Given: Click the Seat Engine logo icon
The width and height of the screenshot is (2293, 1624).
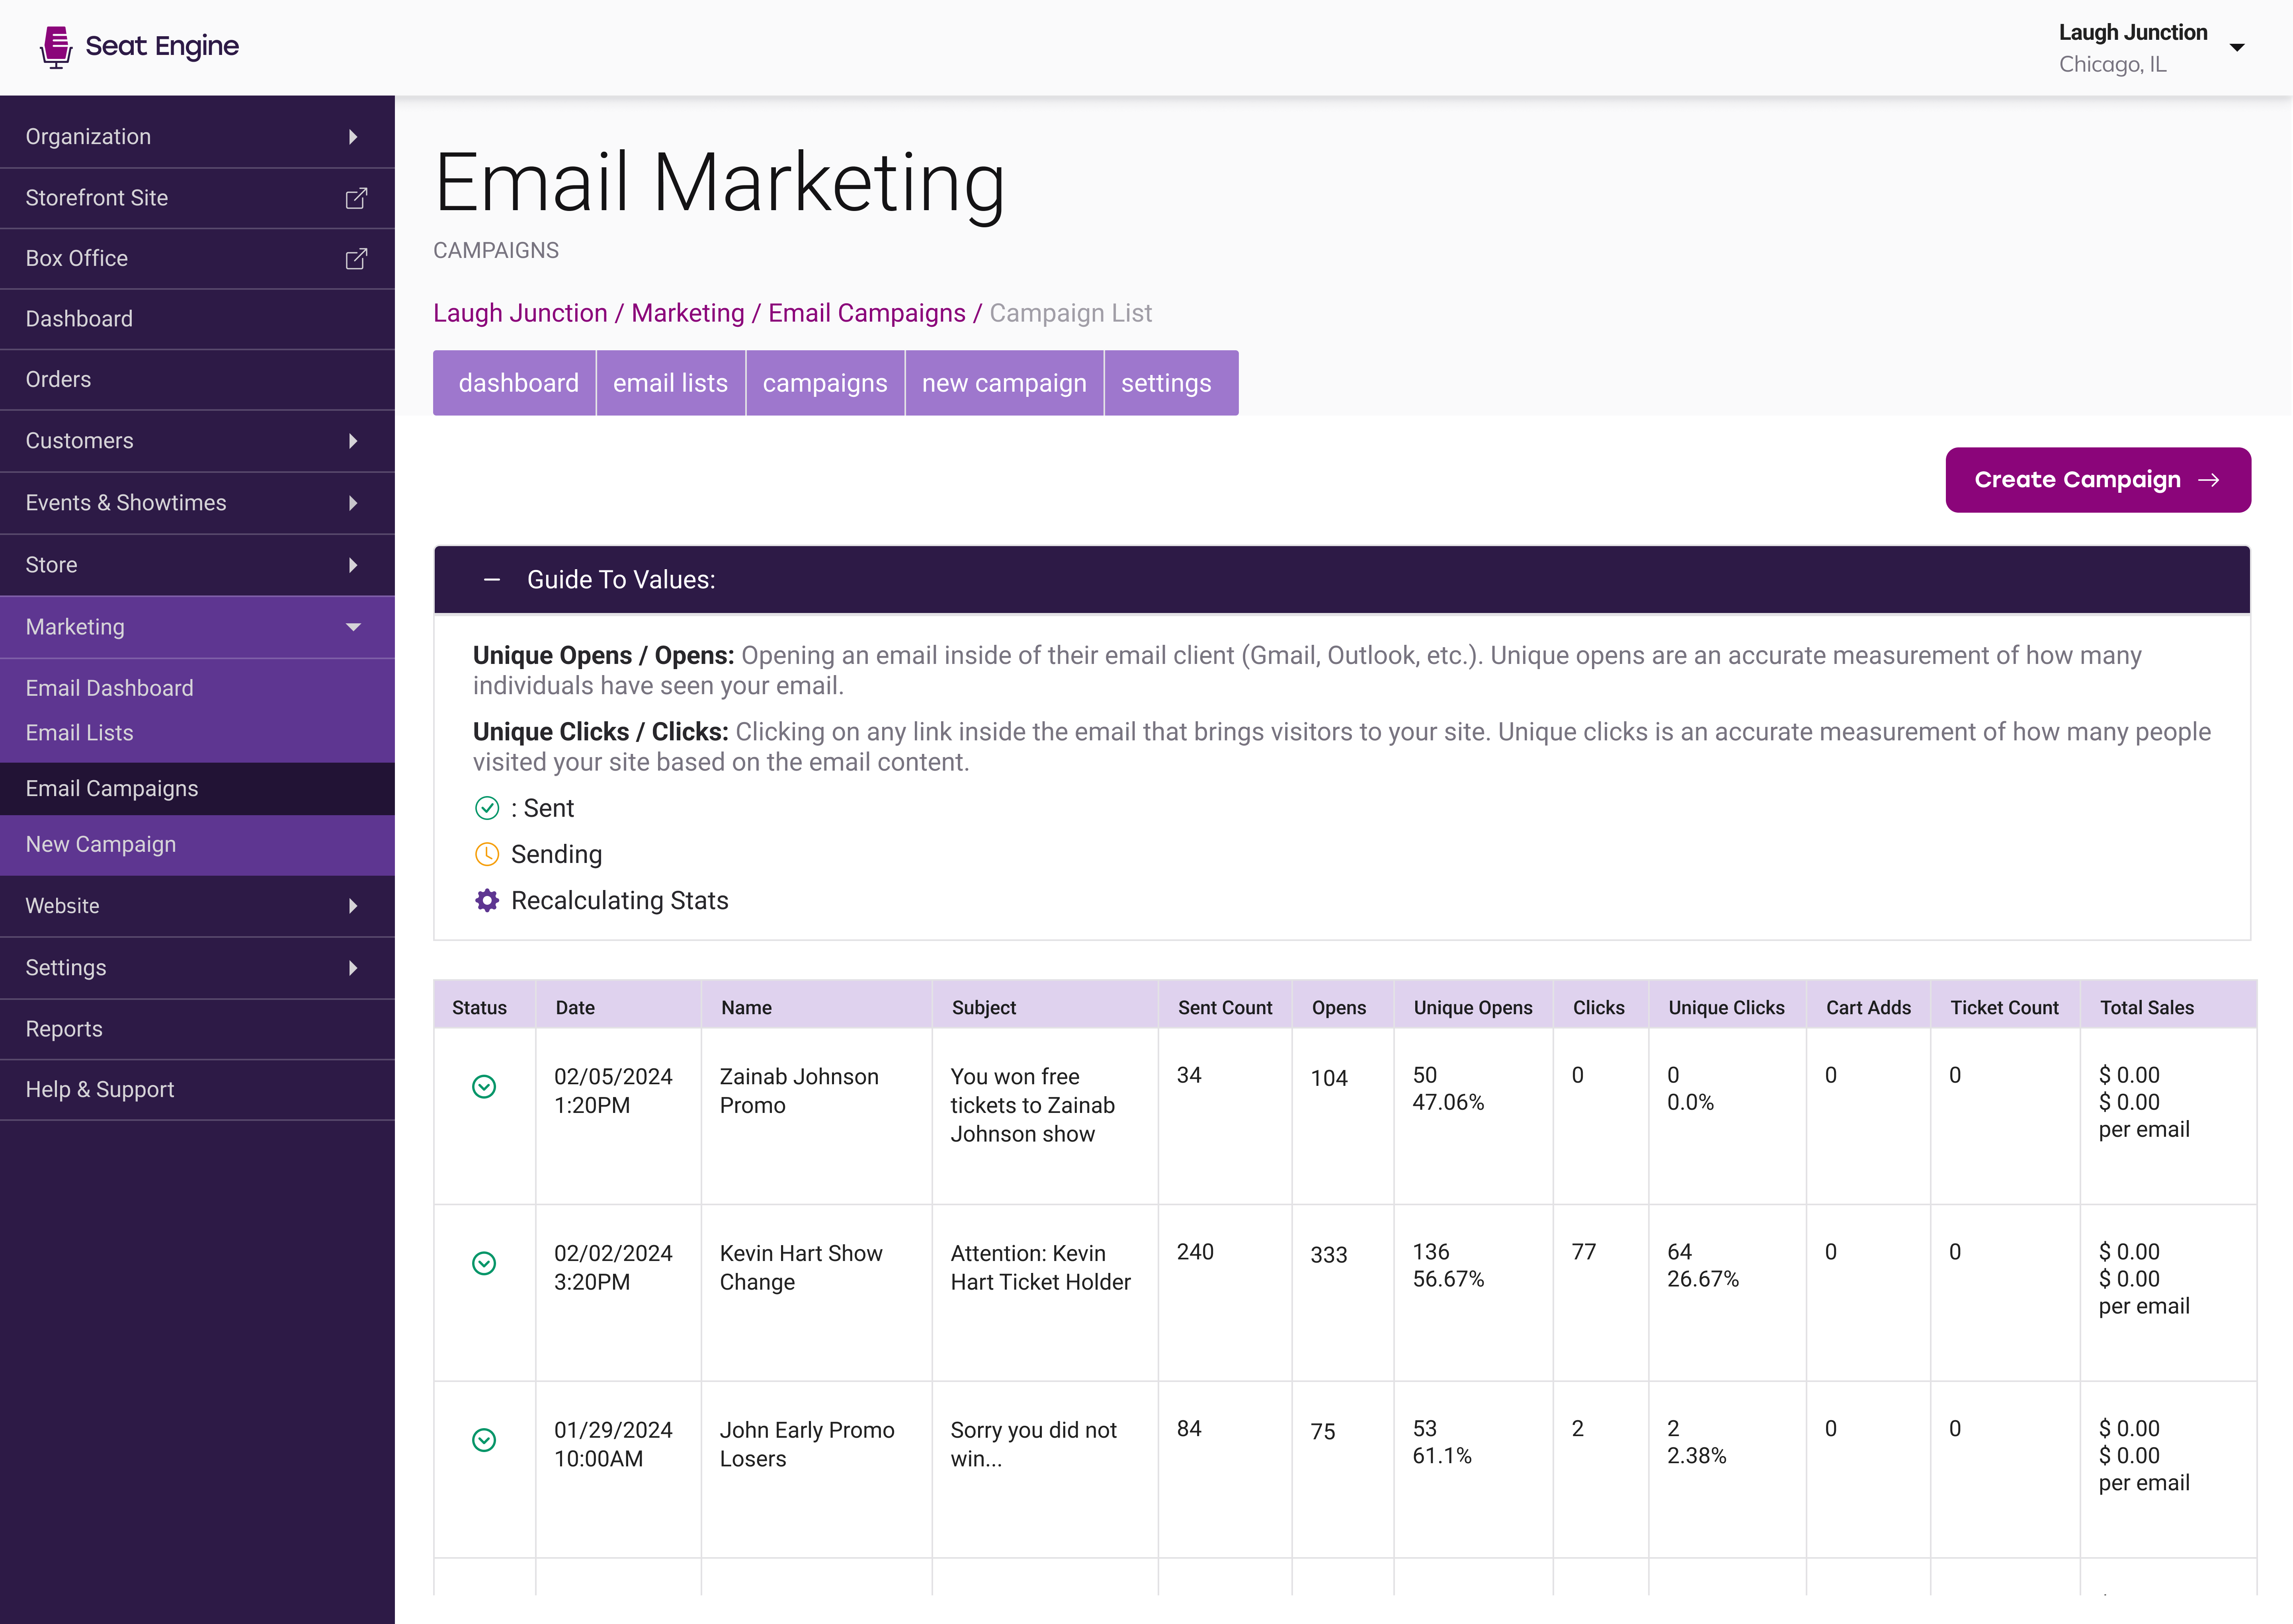Looking at the screenshot, I should pyautogui.click(x=56, y=46).
